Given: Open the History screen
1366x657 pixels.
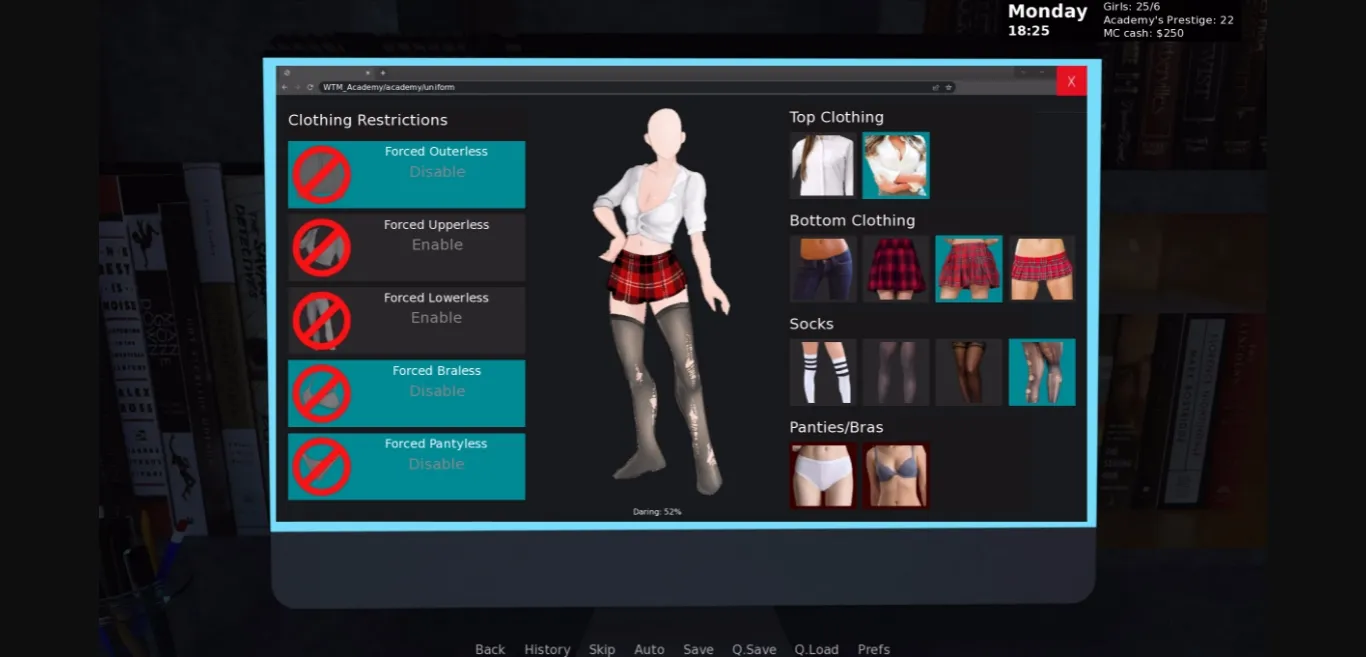Looking at the screenshot, I should (547, 649).
